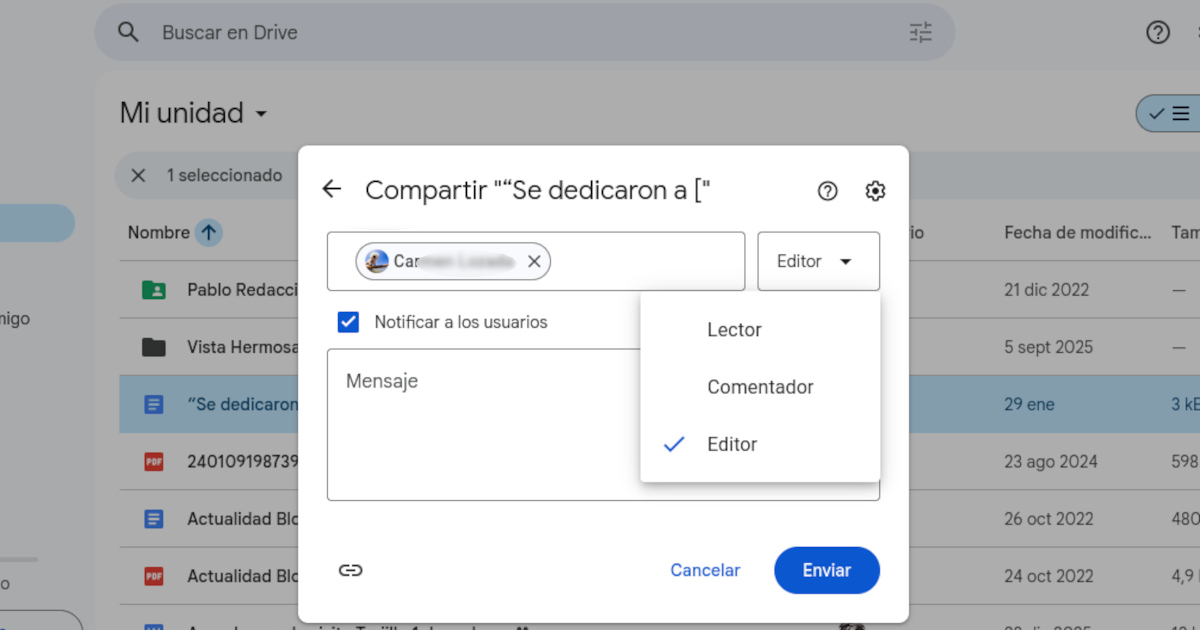Select Lector from the permissions menu
The image size is (1200, 630).
[734, 329]
